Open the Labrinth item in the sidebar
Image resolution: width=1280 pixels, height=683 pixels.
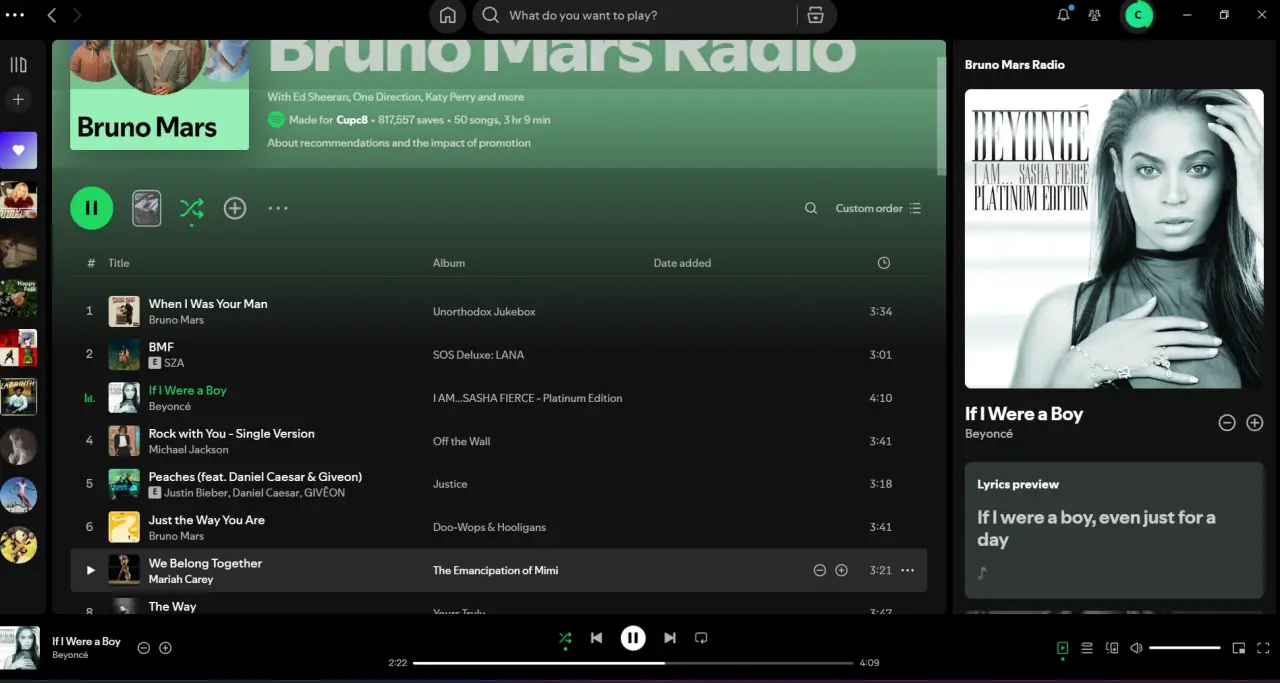(x=18, y=396)
